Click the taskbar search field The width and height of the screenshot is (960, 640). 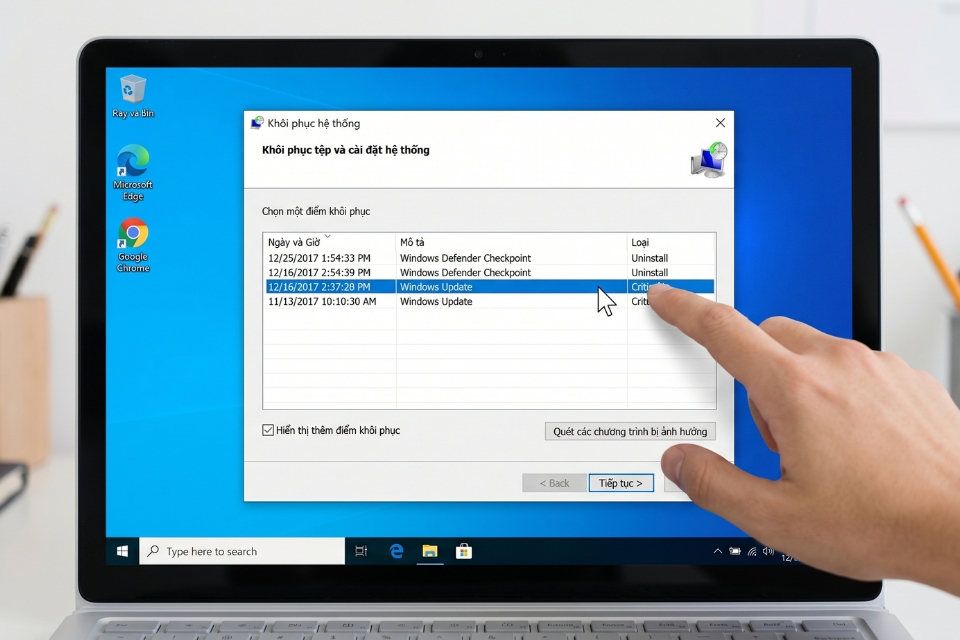(240, 551)
